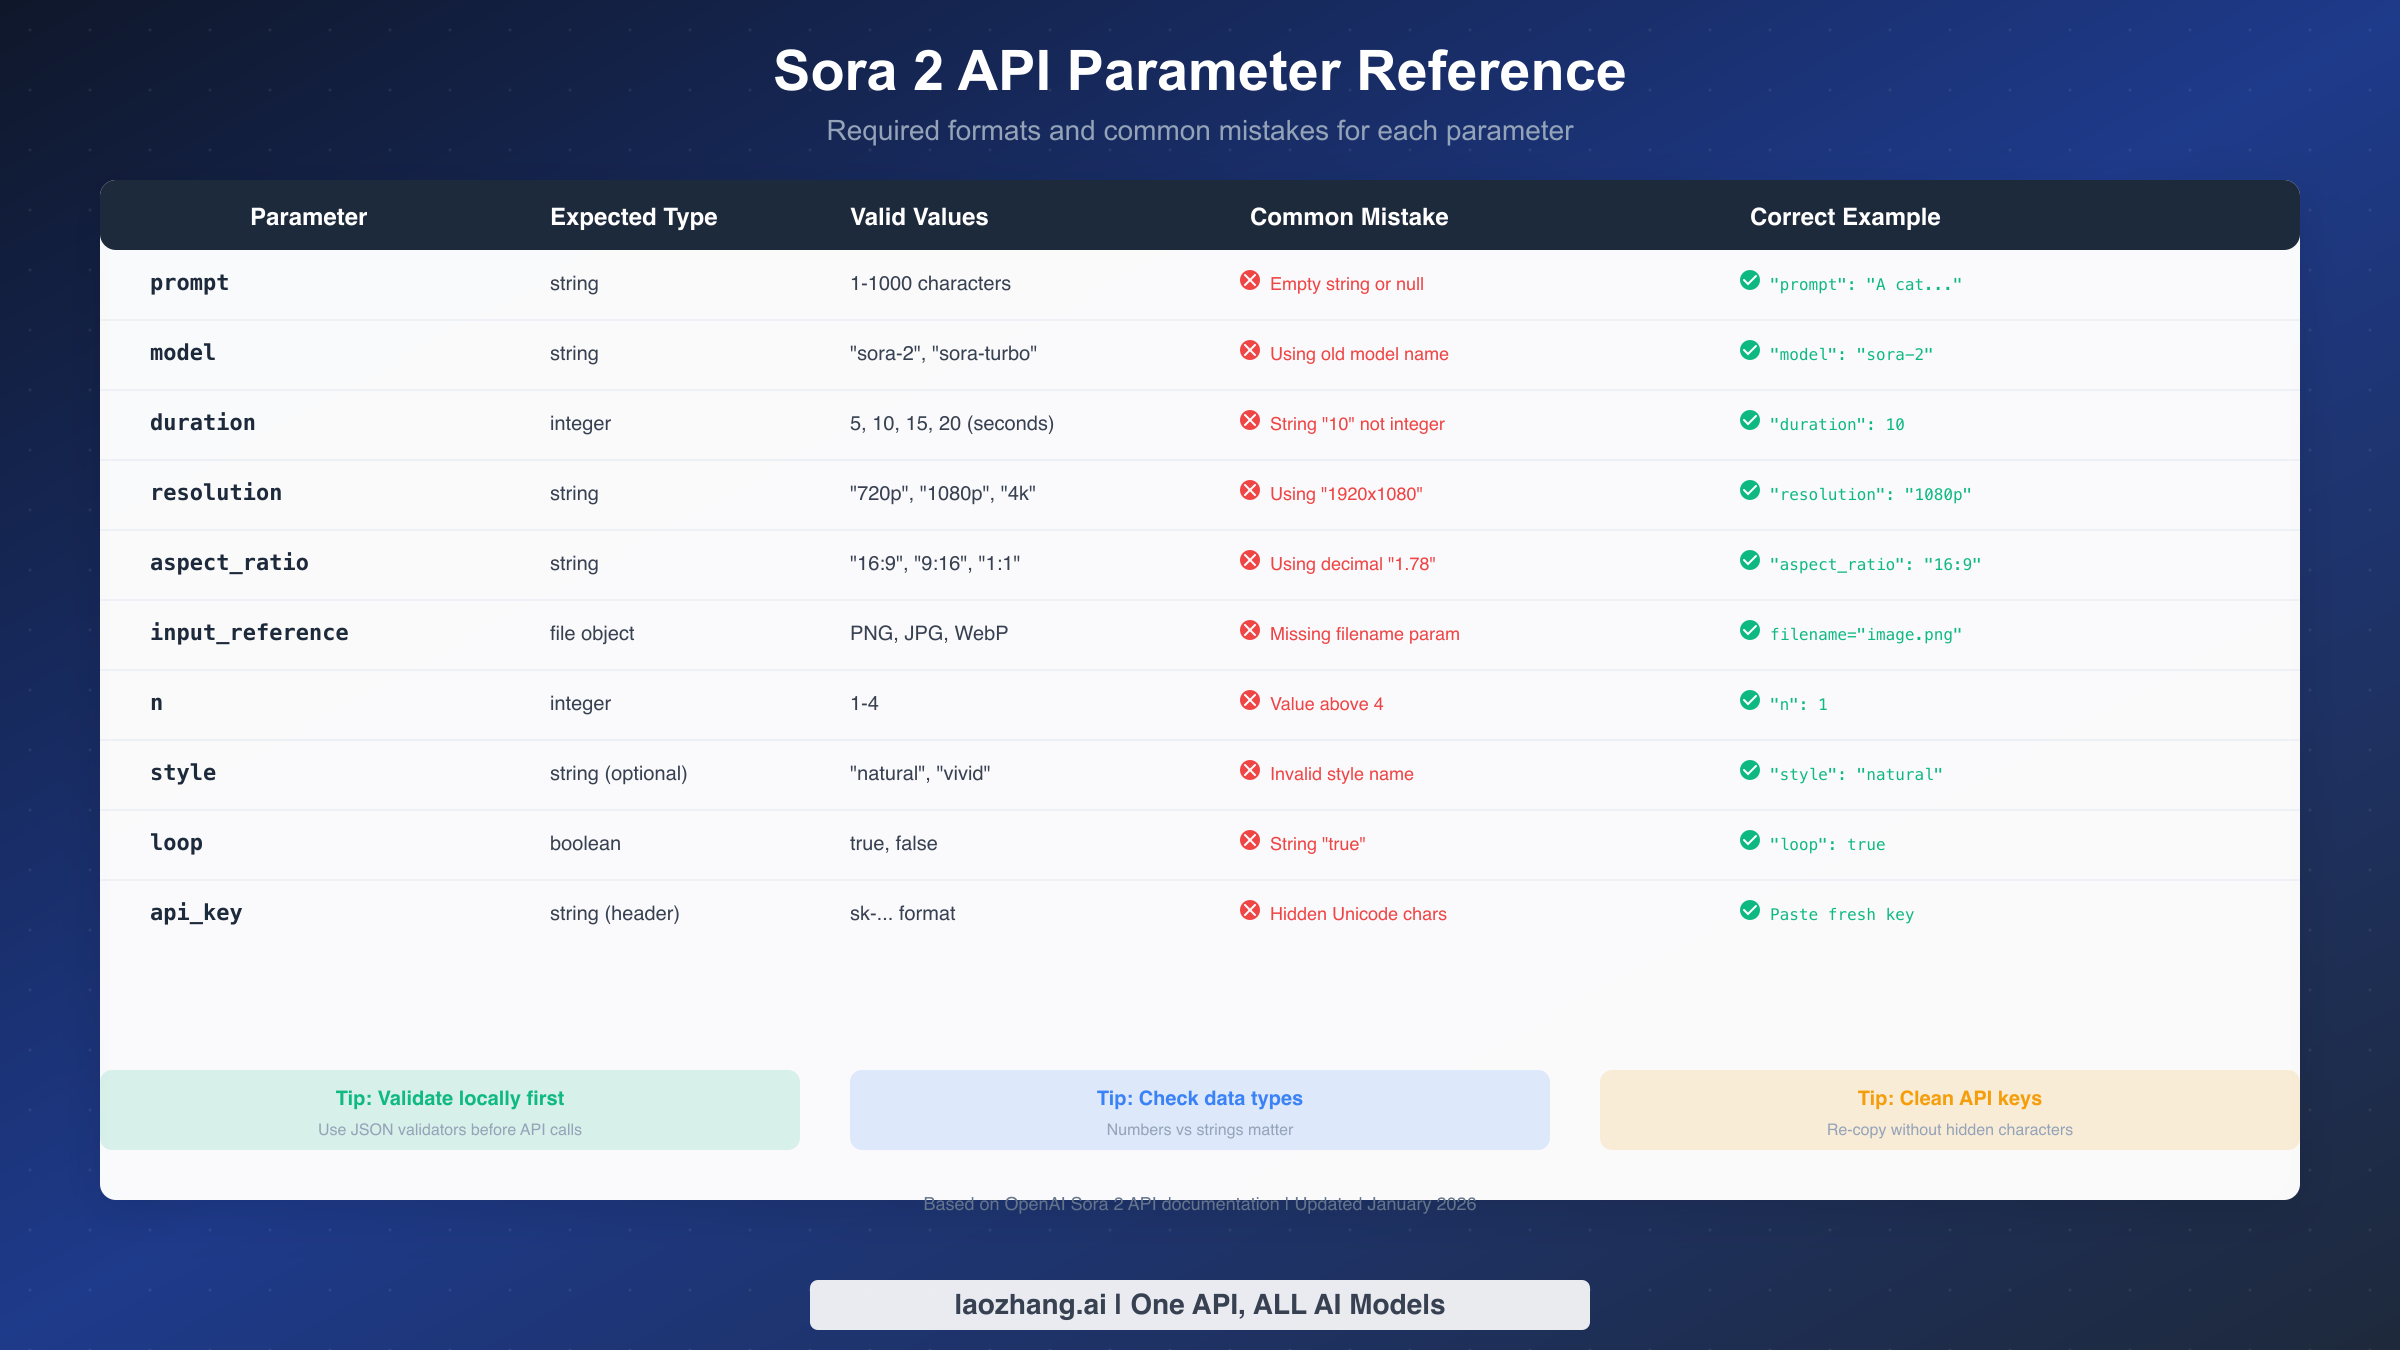Open the "Tip: Validate locally first" card
The height and width of the screenshot is (1350, 2400).
click(x=450, y=1109)
